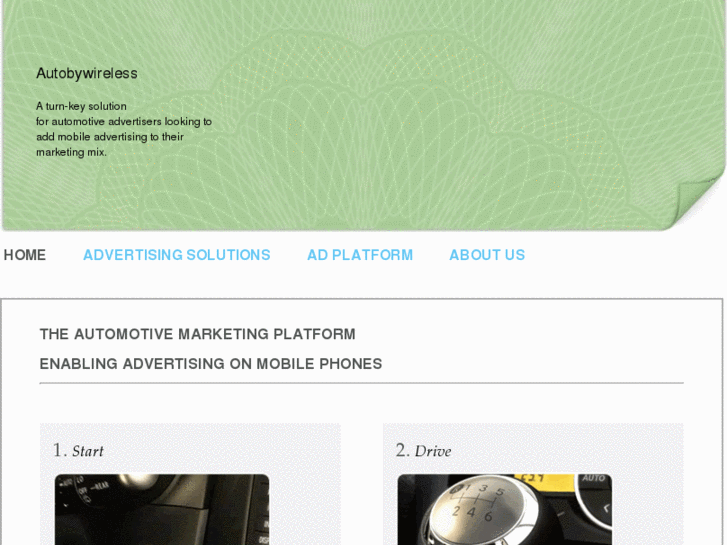Click 'add mobile advertising to their' text line
This screenshot has width=727, height=545.
(x=110, y=137)
